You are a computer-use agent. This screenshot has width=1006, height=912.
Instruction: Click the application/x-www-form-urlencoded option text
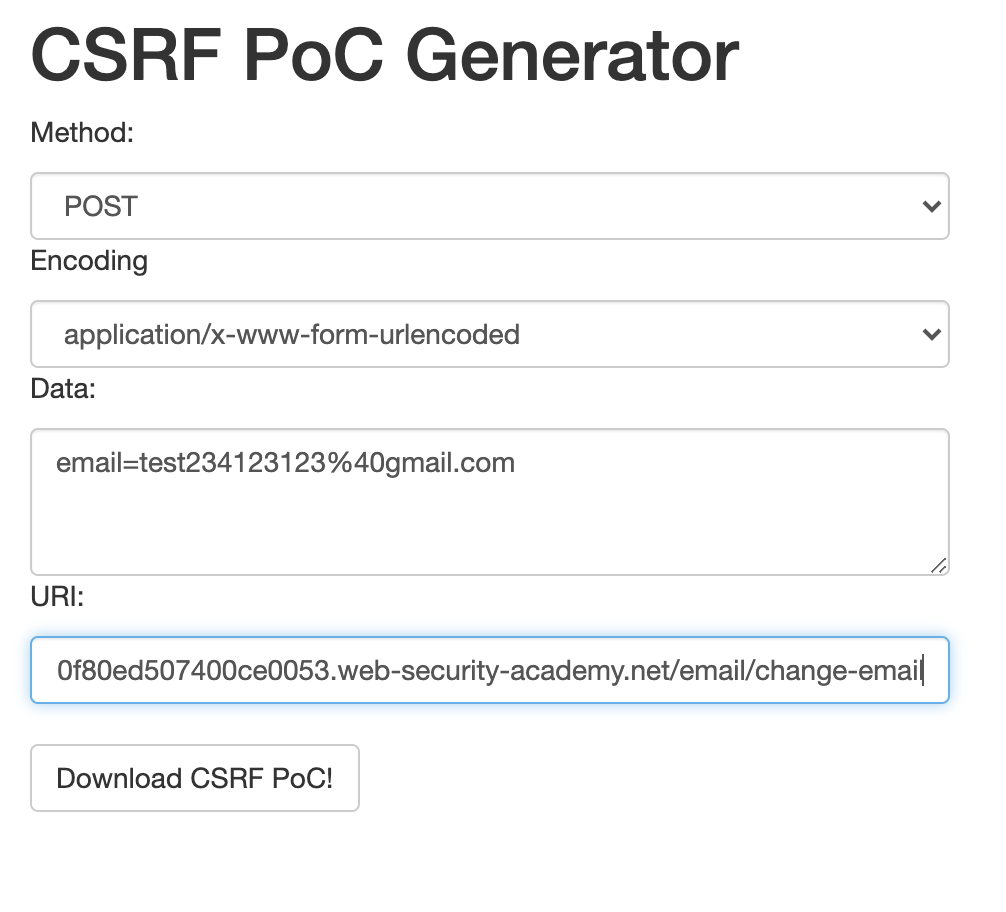[x=292, y=334]
